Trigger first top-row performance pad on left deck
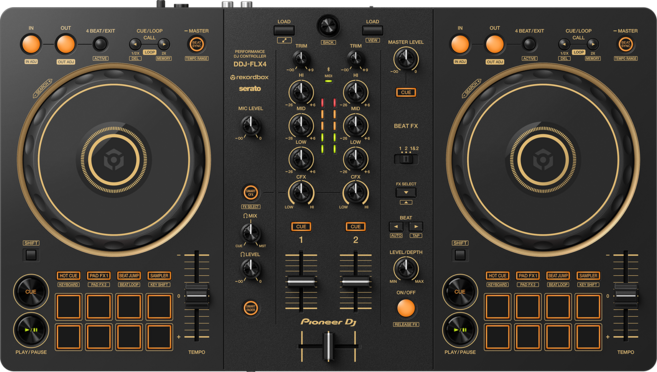The width and height of the screenshot is (657, 372). 69,307
